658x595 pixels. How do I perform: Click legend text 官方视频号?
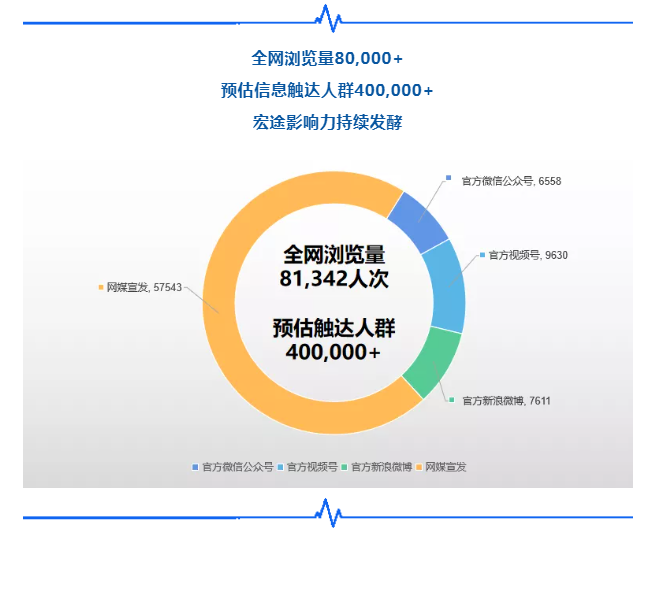[312, 467]
